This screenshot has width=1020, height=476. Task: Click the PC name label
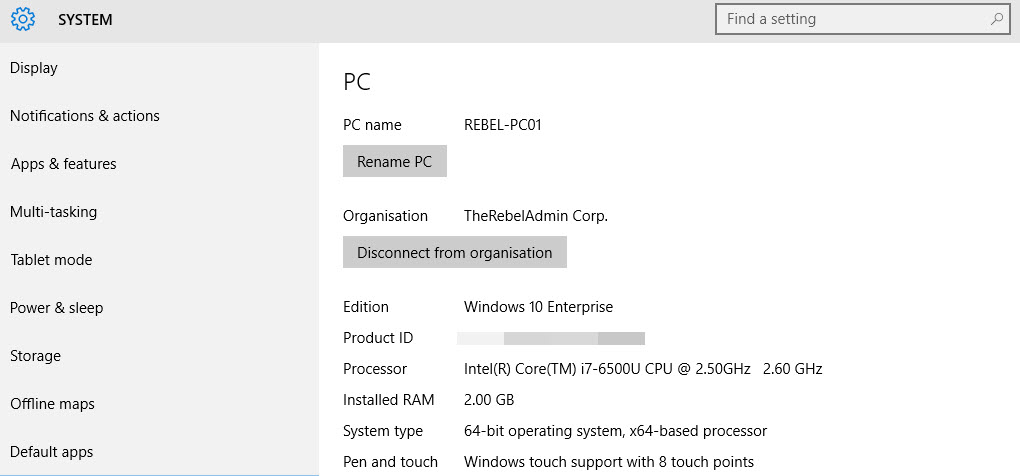tap(372, 125)
